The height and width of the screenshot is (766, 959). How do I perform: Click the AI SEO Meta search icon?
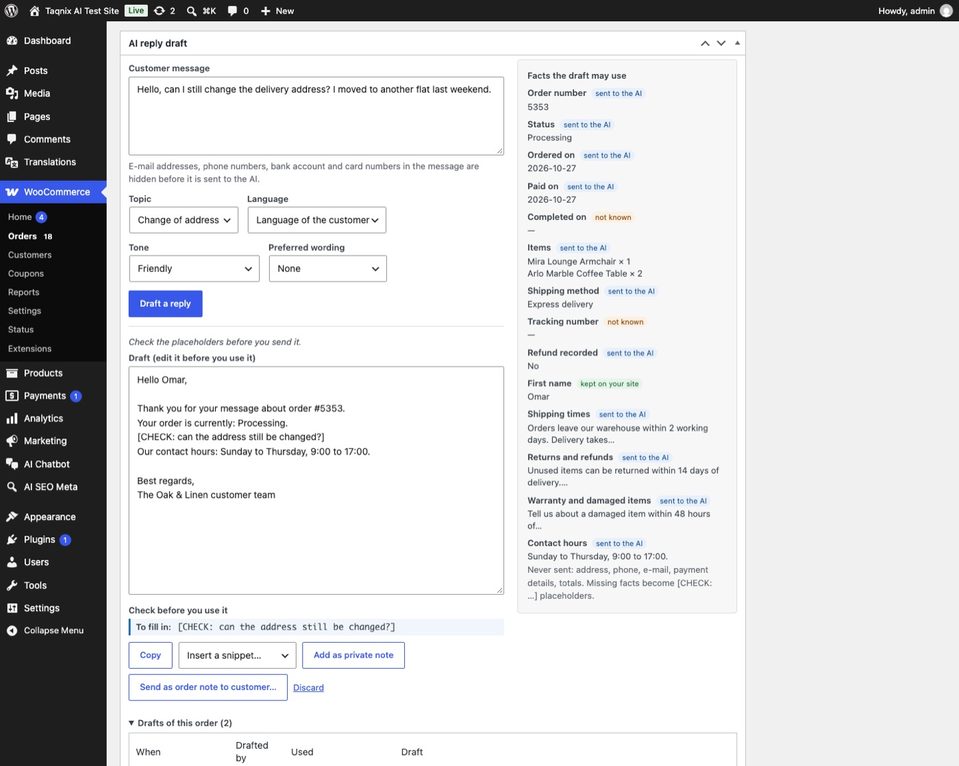[x=12, y=487]
